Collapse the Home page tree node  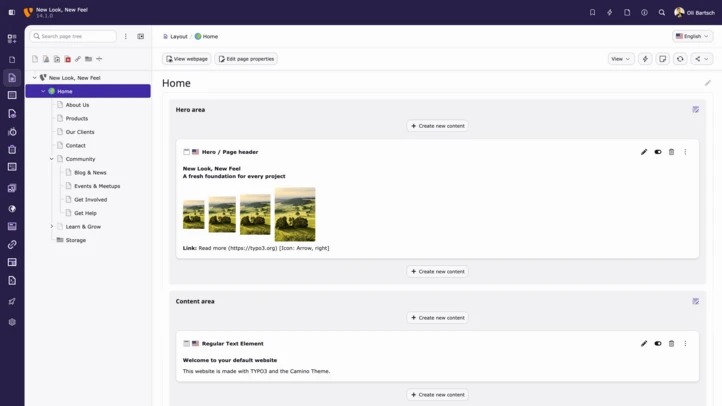[43, 91]
